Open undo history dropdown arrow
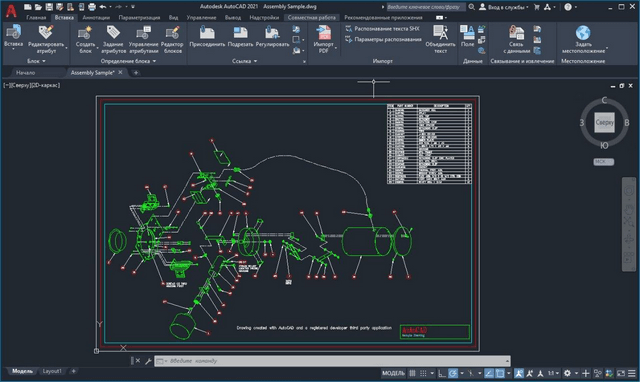Viewport: 640px width, 382px height. (110, 7)
